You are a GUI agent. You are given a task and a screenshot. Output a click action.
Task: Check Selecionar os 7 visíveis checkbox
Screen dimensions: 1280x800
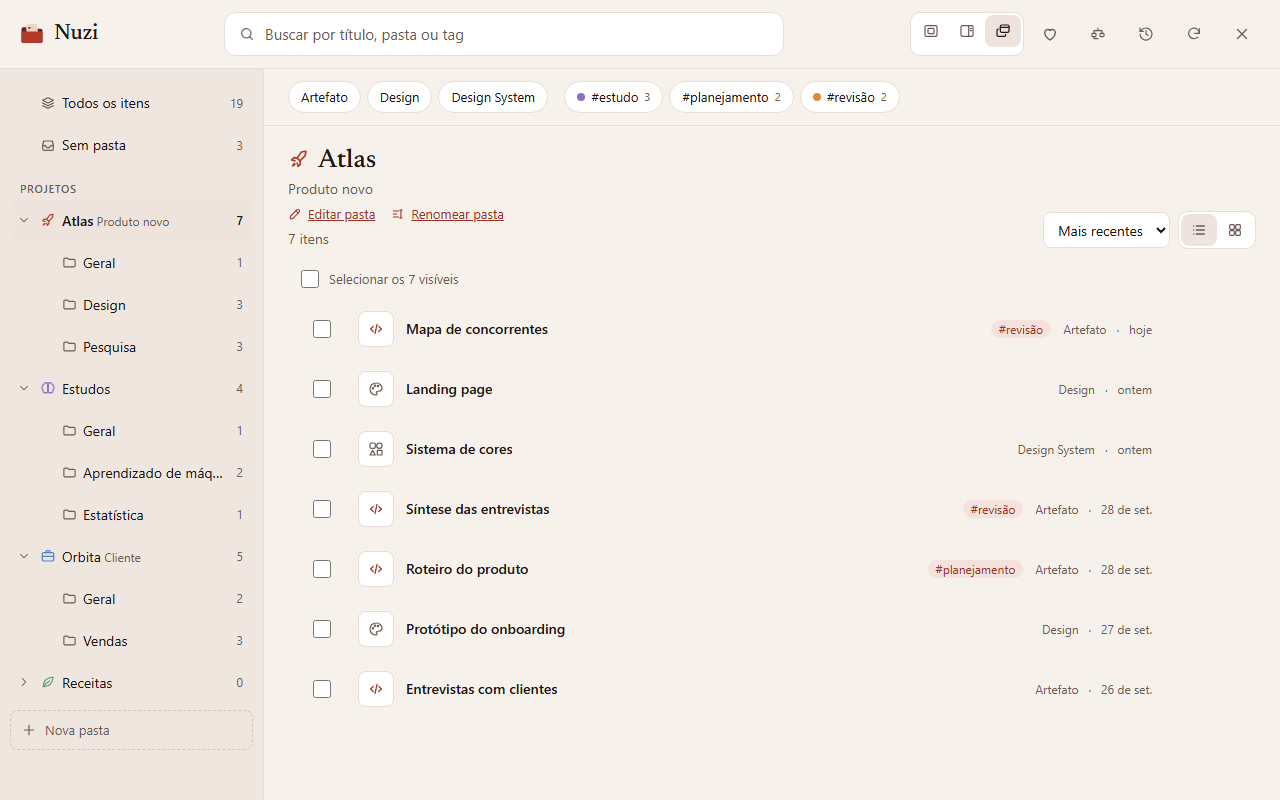click(310, 279)
